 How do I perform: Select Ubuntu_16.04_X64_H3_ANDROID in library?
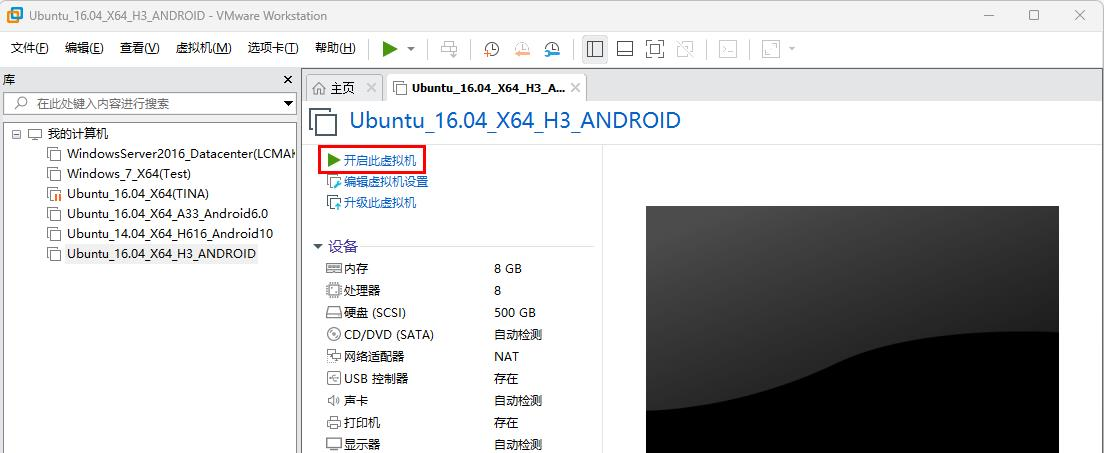(161, 253)
